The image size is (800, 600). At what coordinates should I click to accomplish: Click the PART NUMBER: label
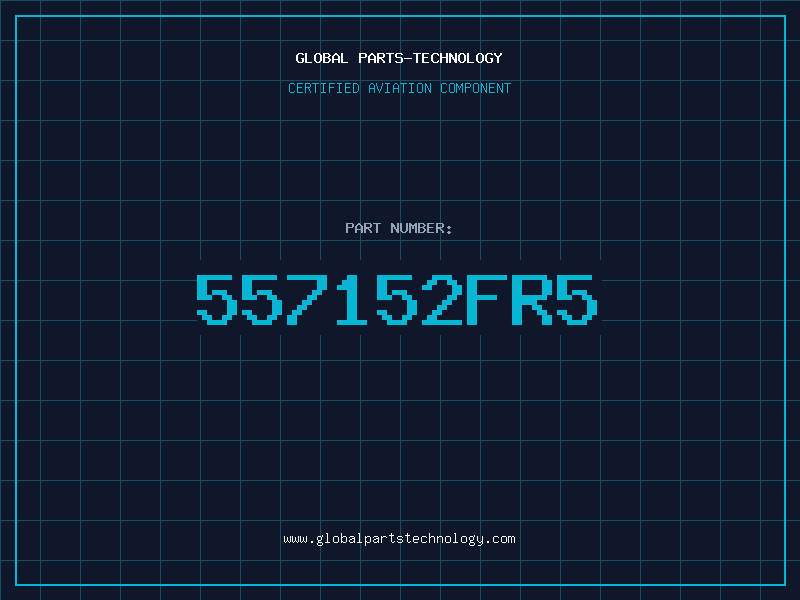click(x=399, y=228)
